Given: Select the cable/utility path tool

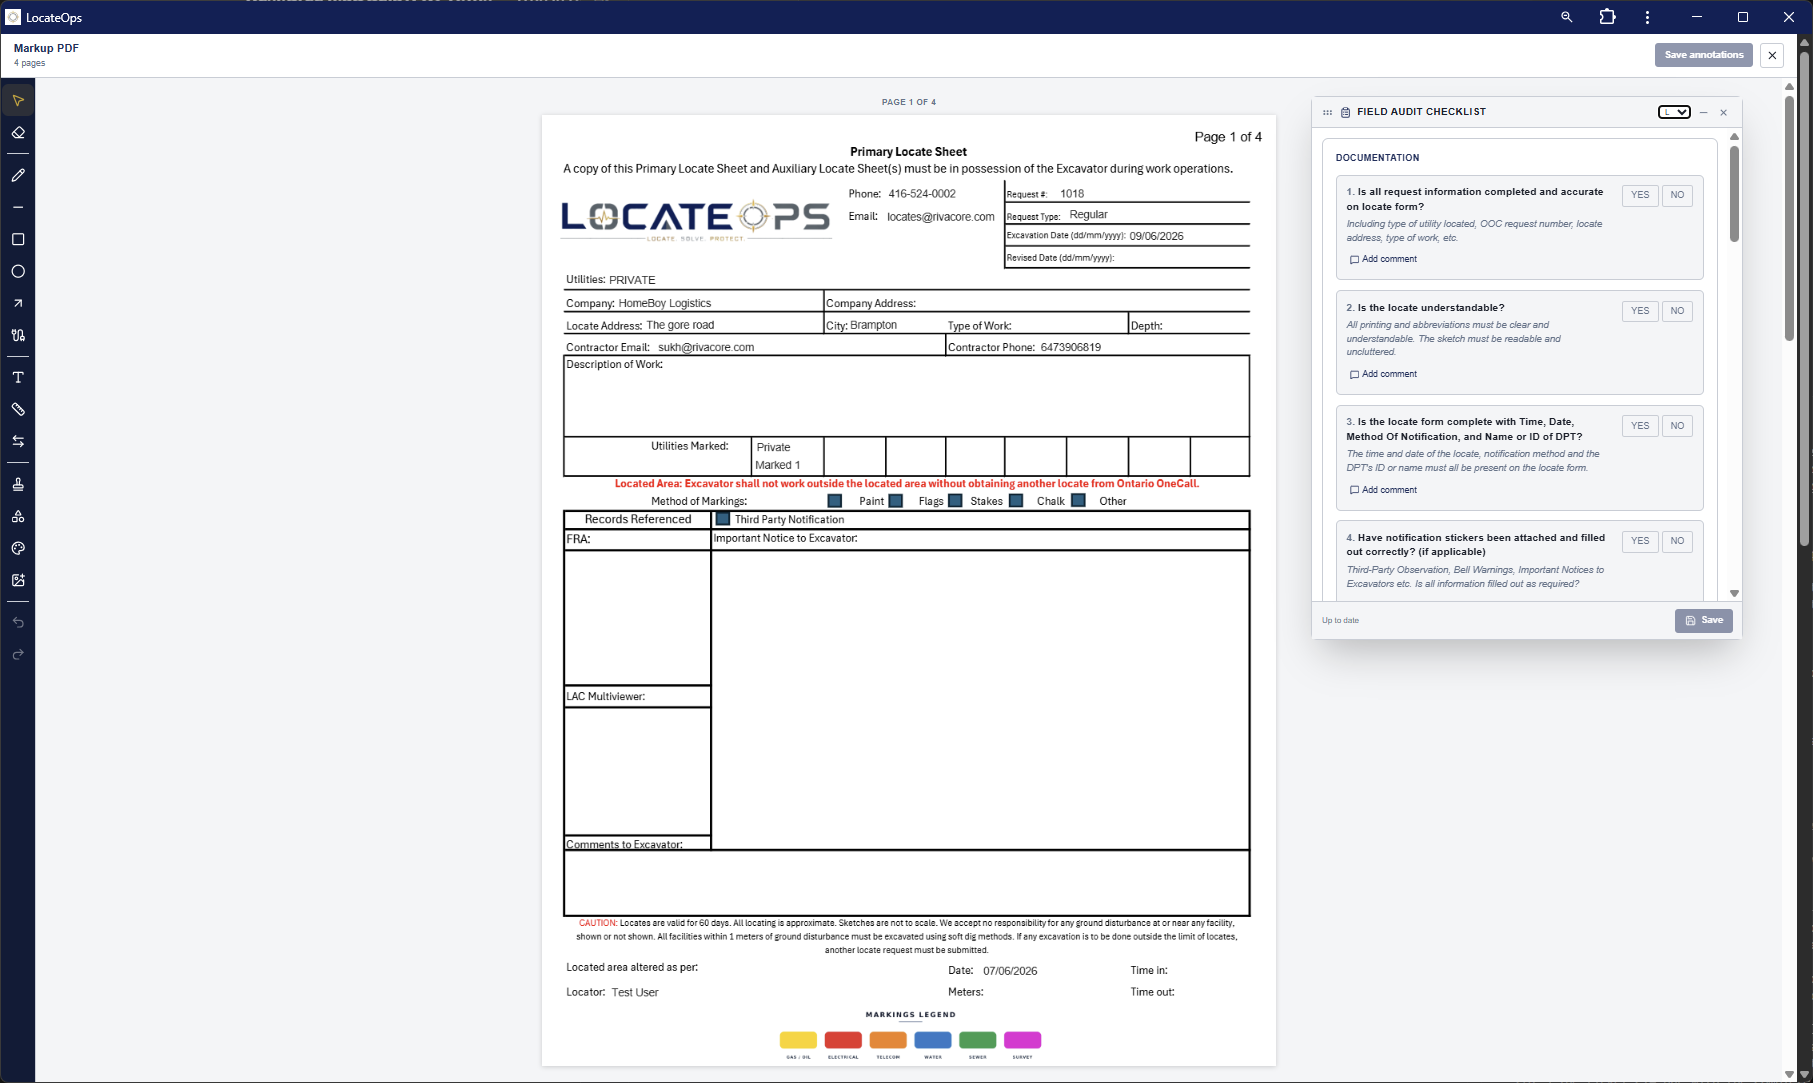Looking at the screenshot, I should tap(18, 335).
